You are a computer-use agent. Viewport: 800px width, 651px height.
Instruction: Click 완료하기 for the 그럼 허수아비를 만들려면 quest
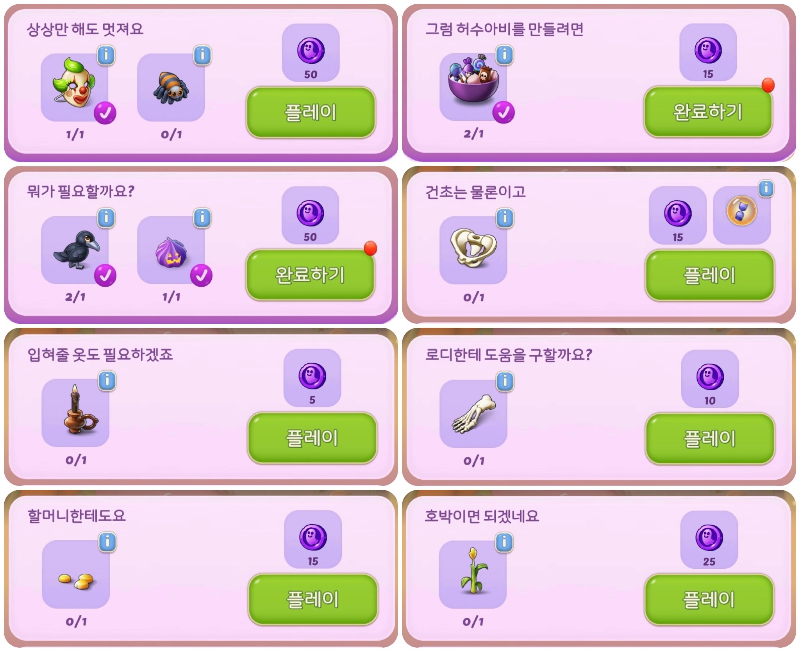[708, 111]
